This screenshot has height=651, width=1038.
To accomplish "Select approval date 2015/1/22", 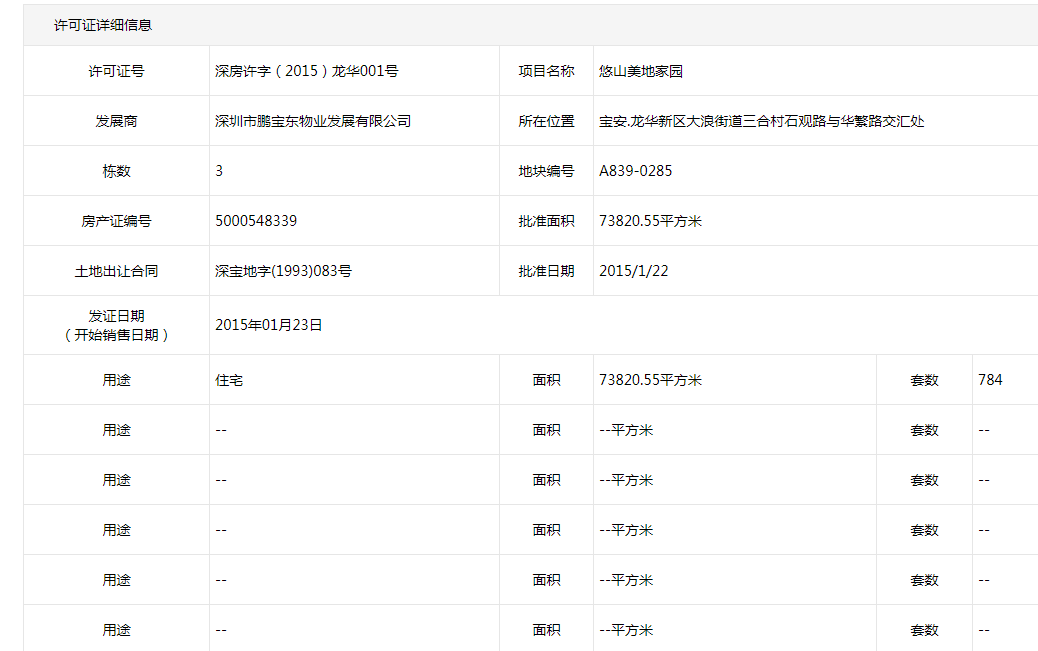I will [x=634, y=271].
